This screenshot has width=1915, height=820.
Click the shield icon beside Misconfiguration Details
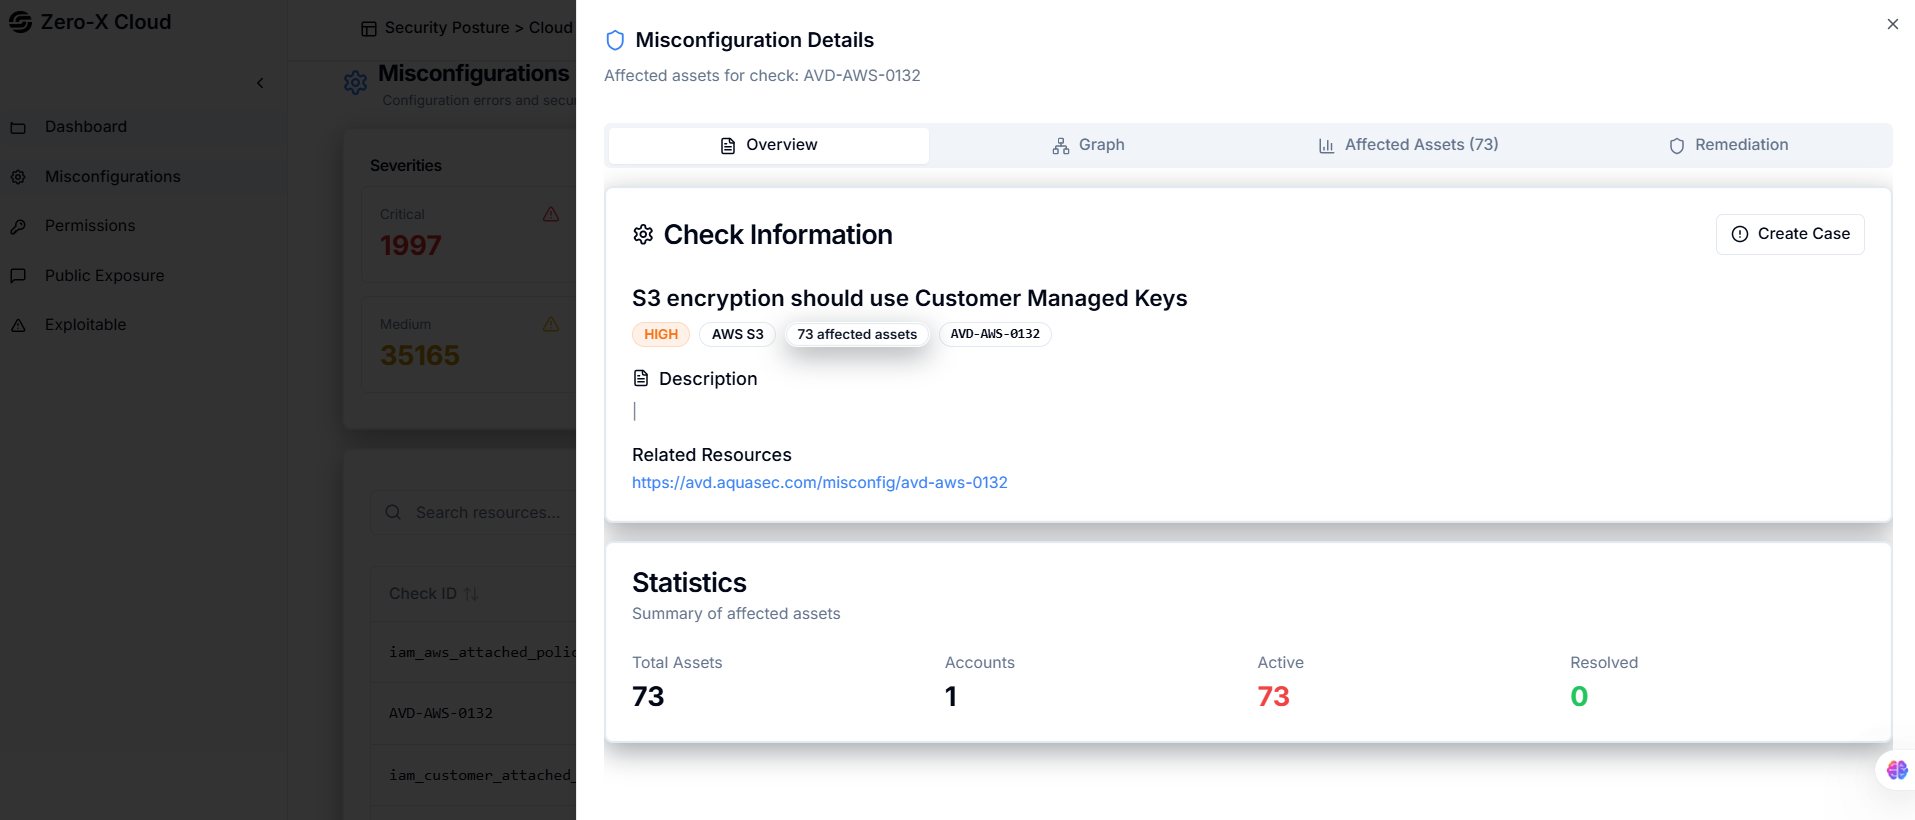coord(615,40)
